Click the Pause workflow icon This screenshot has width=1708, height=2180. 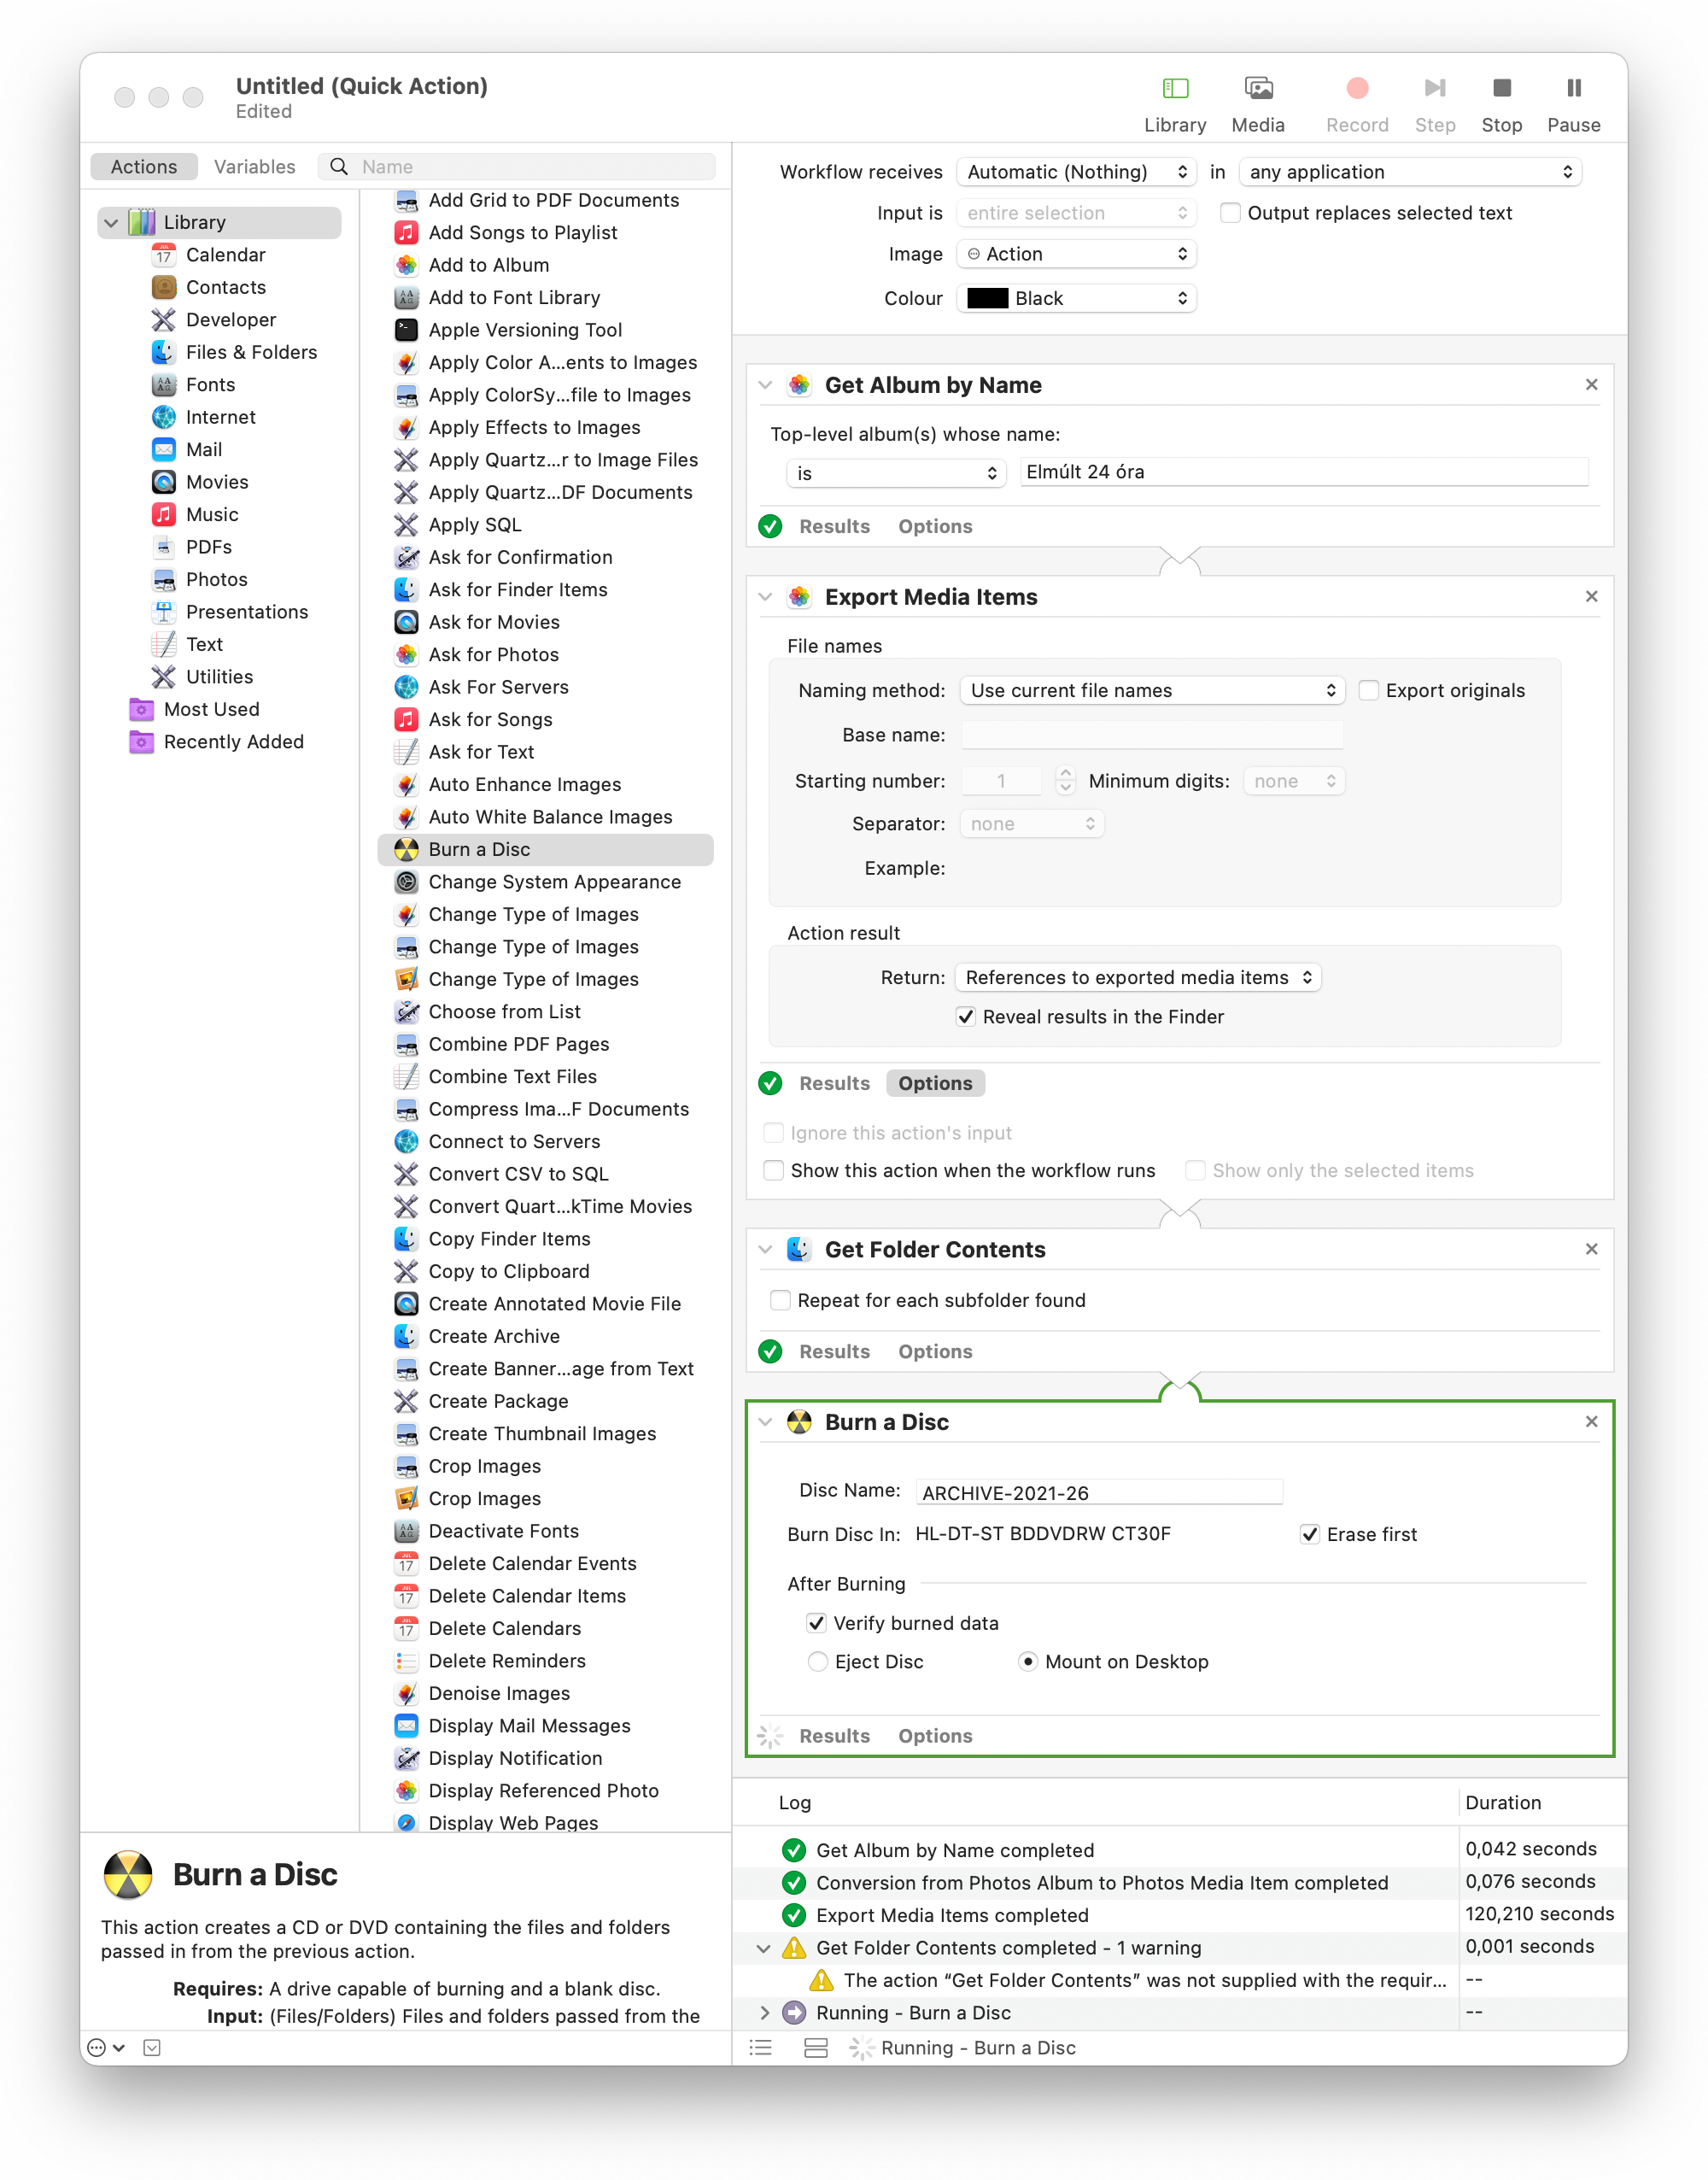[x=1573, y=89]
